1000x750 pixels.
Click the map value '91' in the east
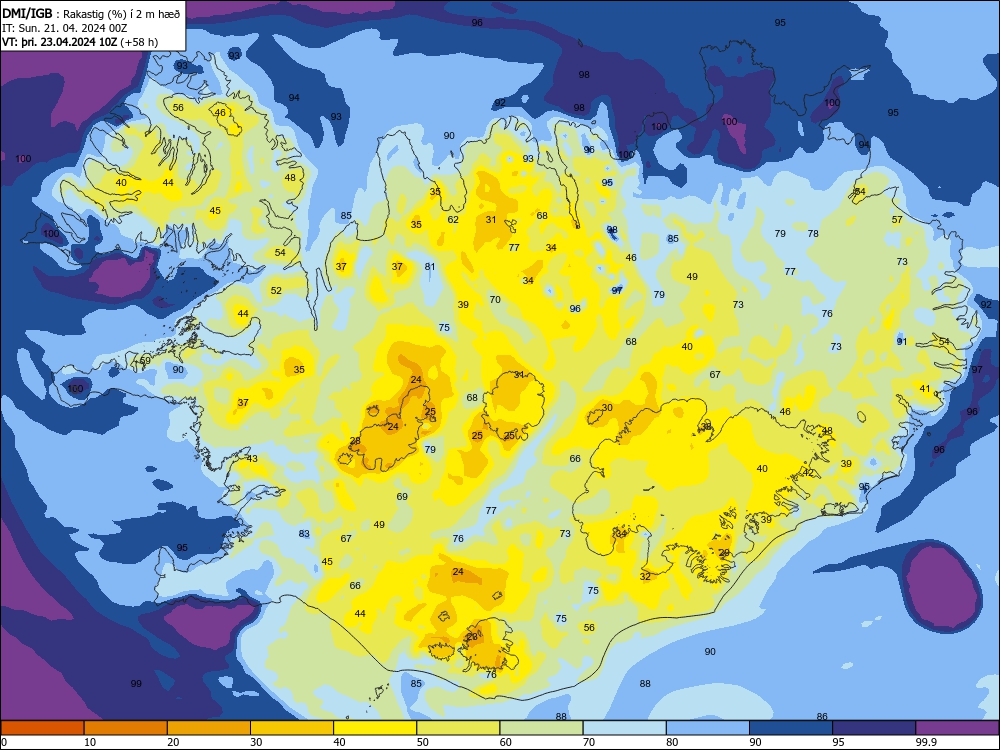[x=902, y=342]
